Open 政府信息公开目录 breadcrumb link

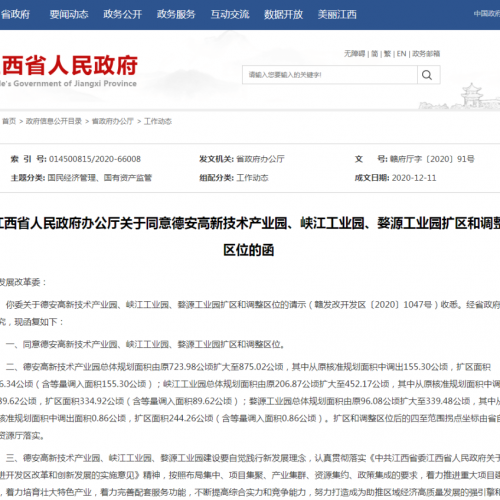(54, 121)
